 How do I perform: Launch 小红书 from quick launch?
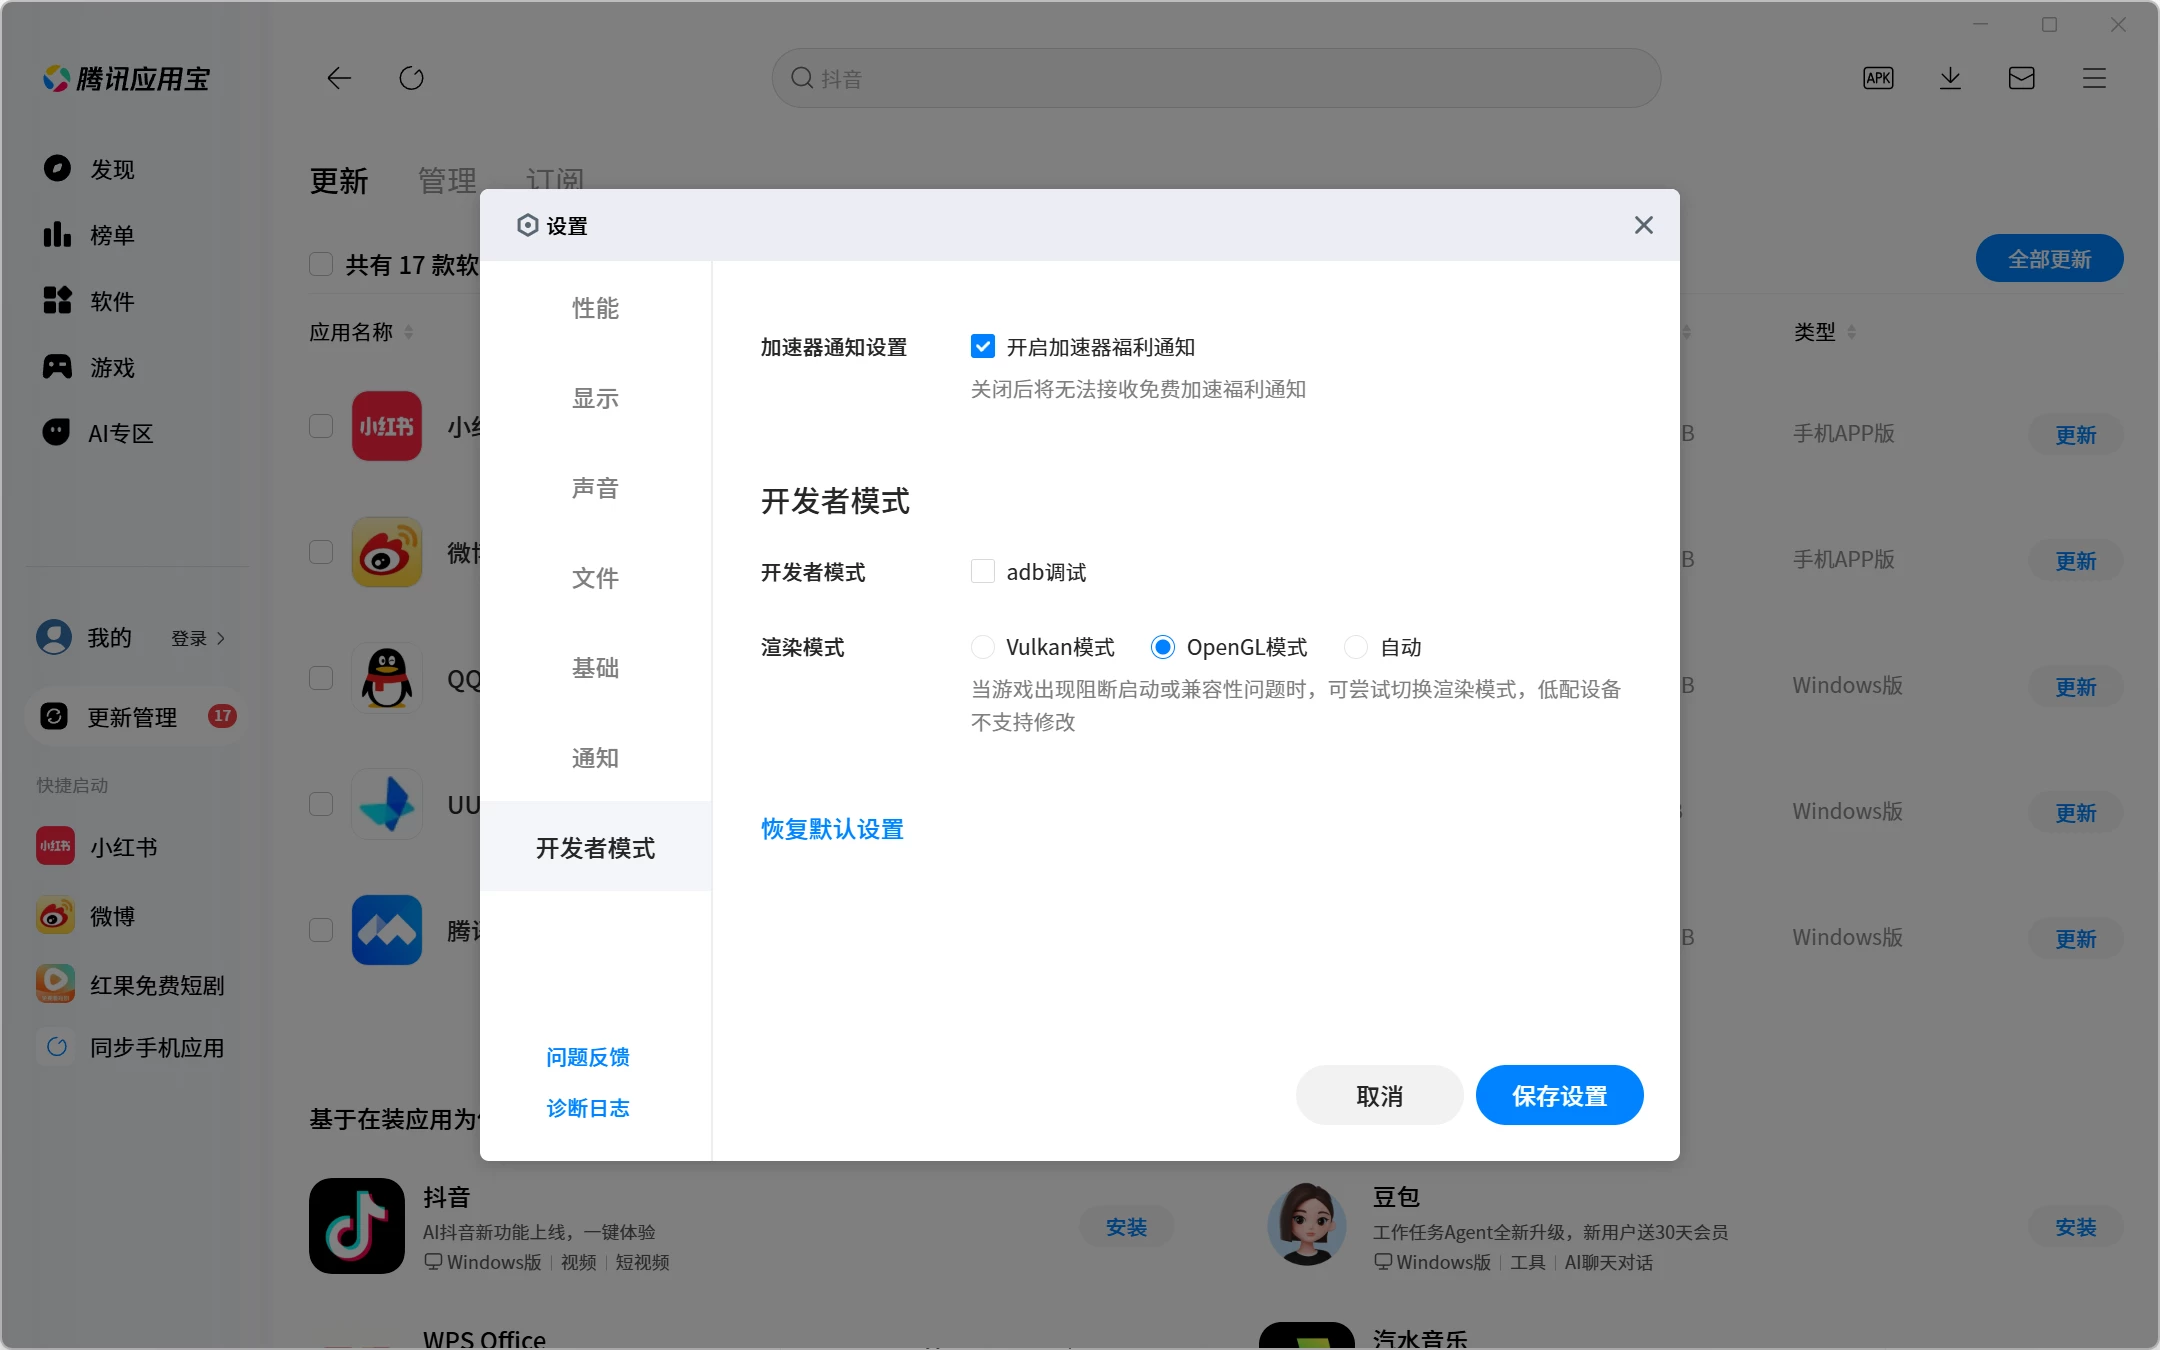(x=97, y=847)
